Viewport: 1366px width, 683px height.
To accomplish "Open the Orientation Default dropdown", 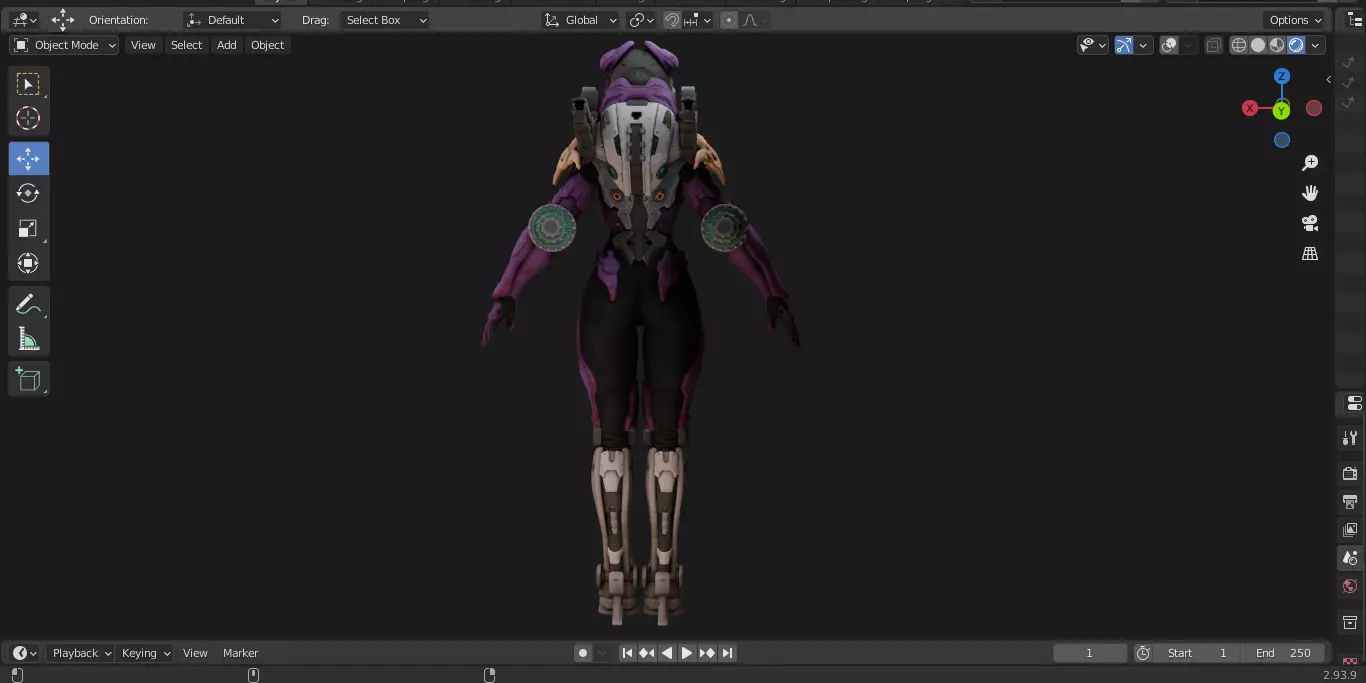I will (233, 20).
